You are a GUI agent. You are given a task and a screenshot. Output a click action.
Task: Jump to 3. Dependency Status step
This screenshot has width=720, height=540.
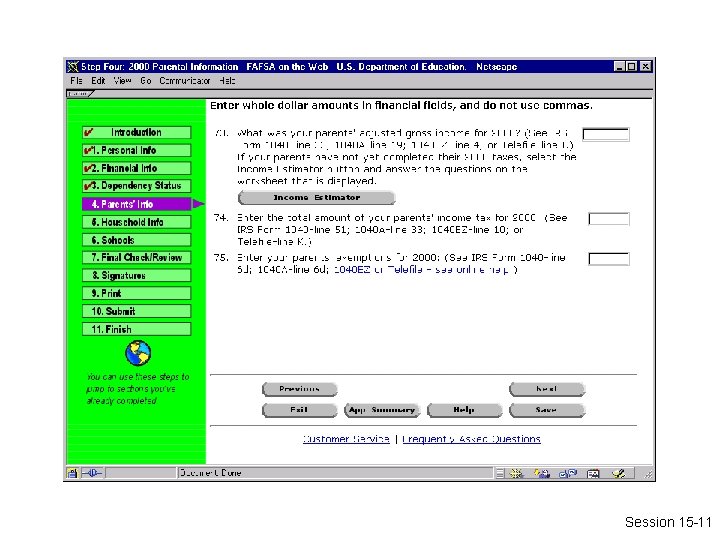(137, 186)
